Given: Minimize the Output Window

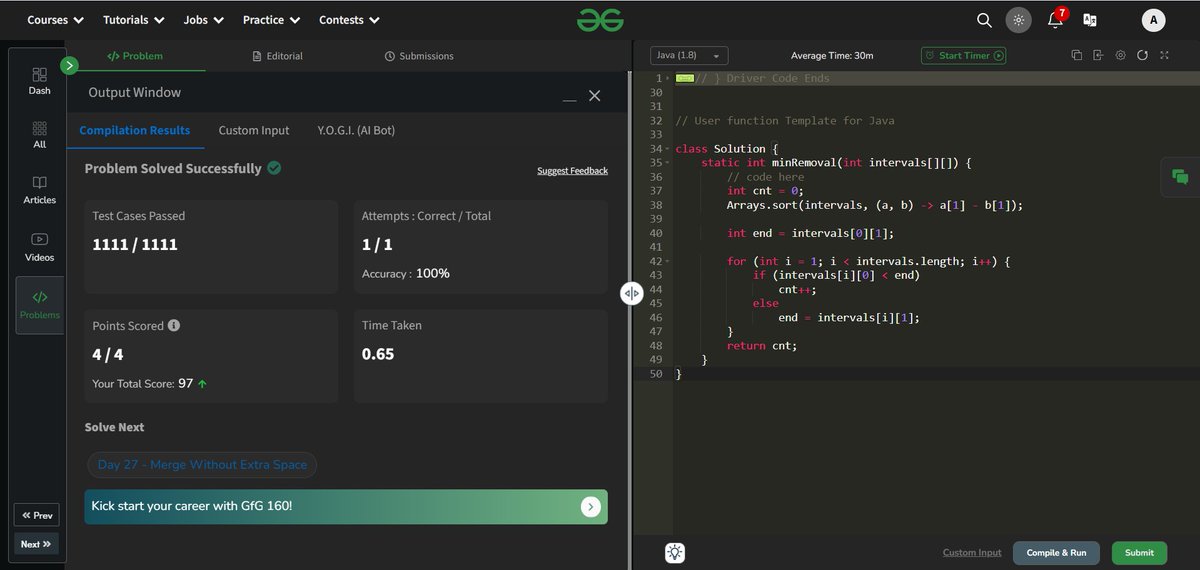Looking at the screenshot, I should (x=570, y=99).
